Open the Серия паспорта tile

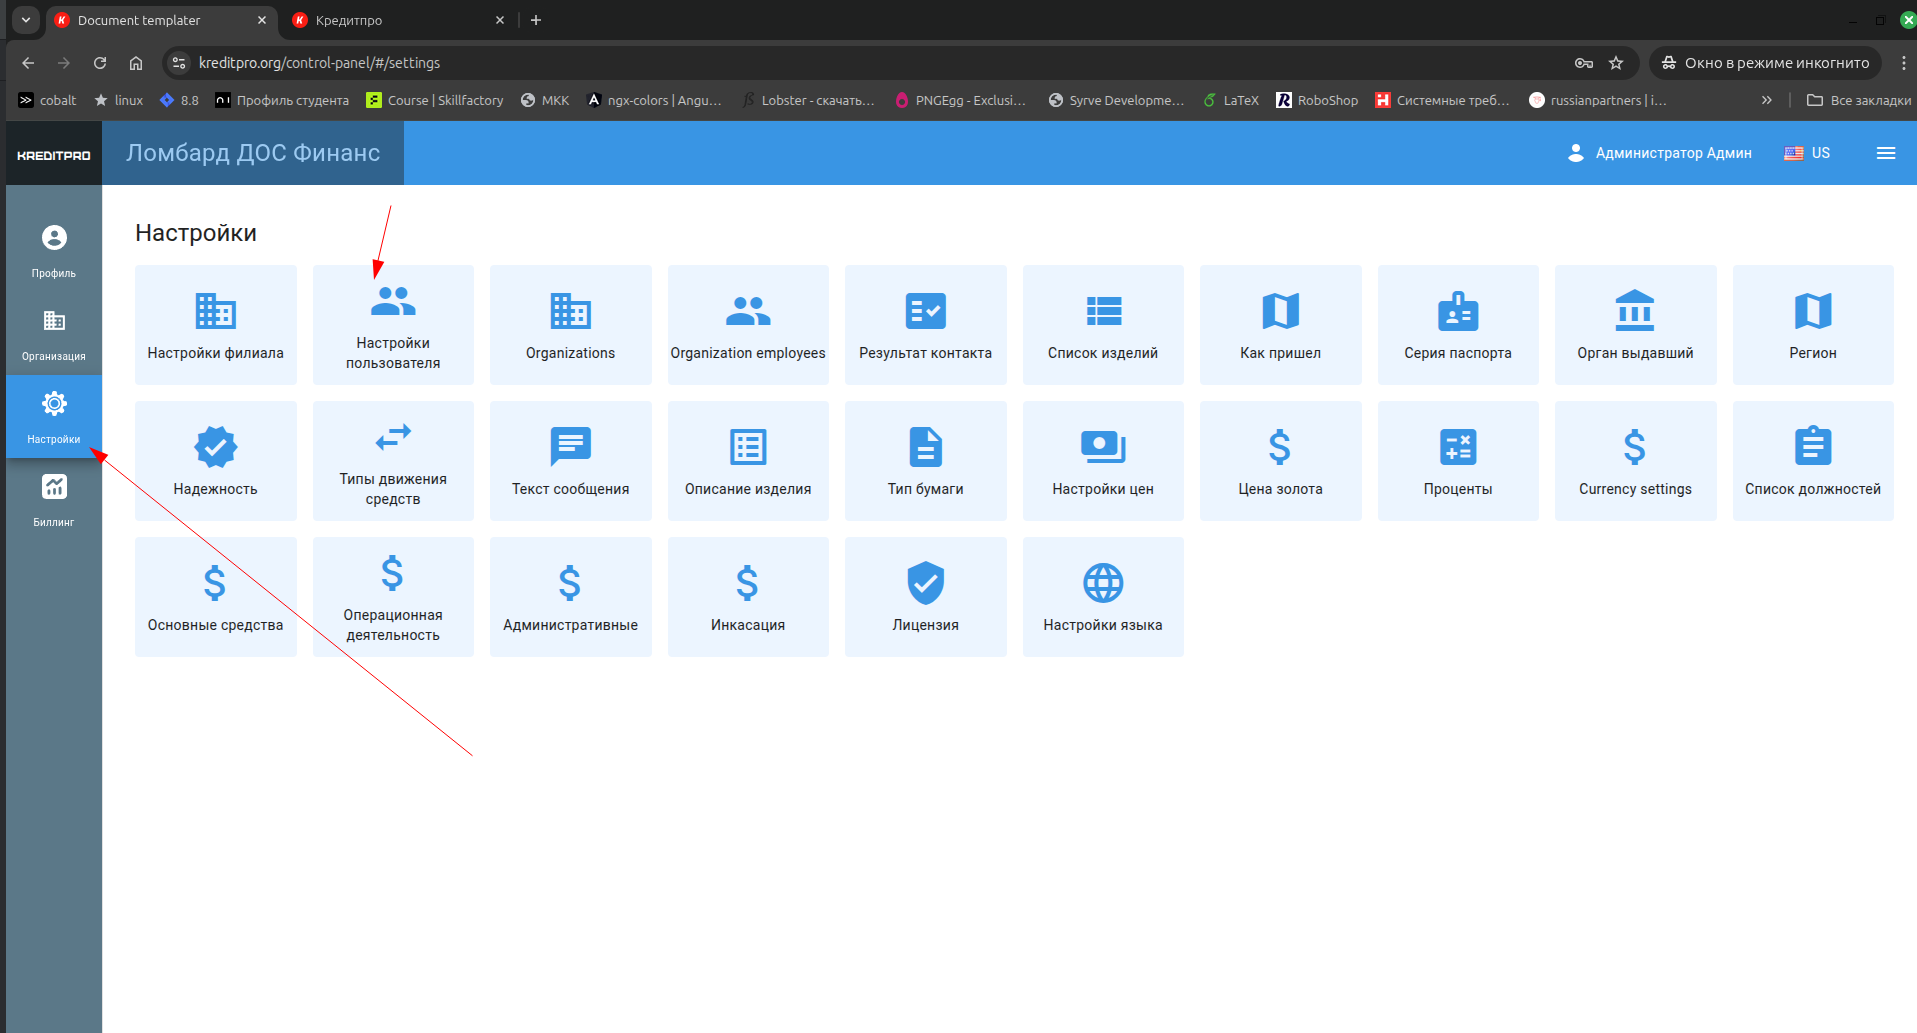pos(1457,325)
